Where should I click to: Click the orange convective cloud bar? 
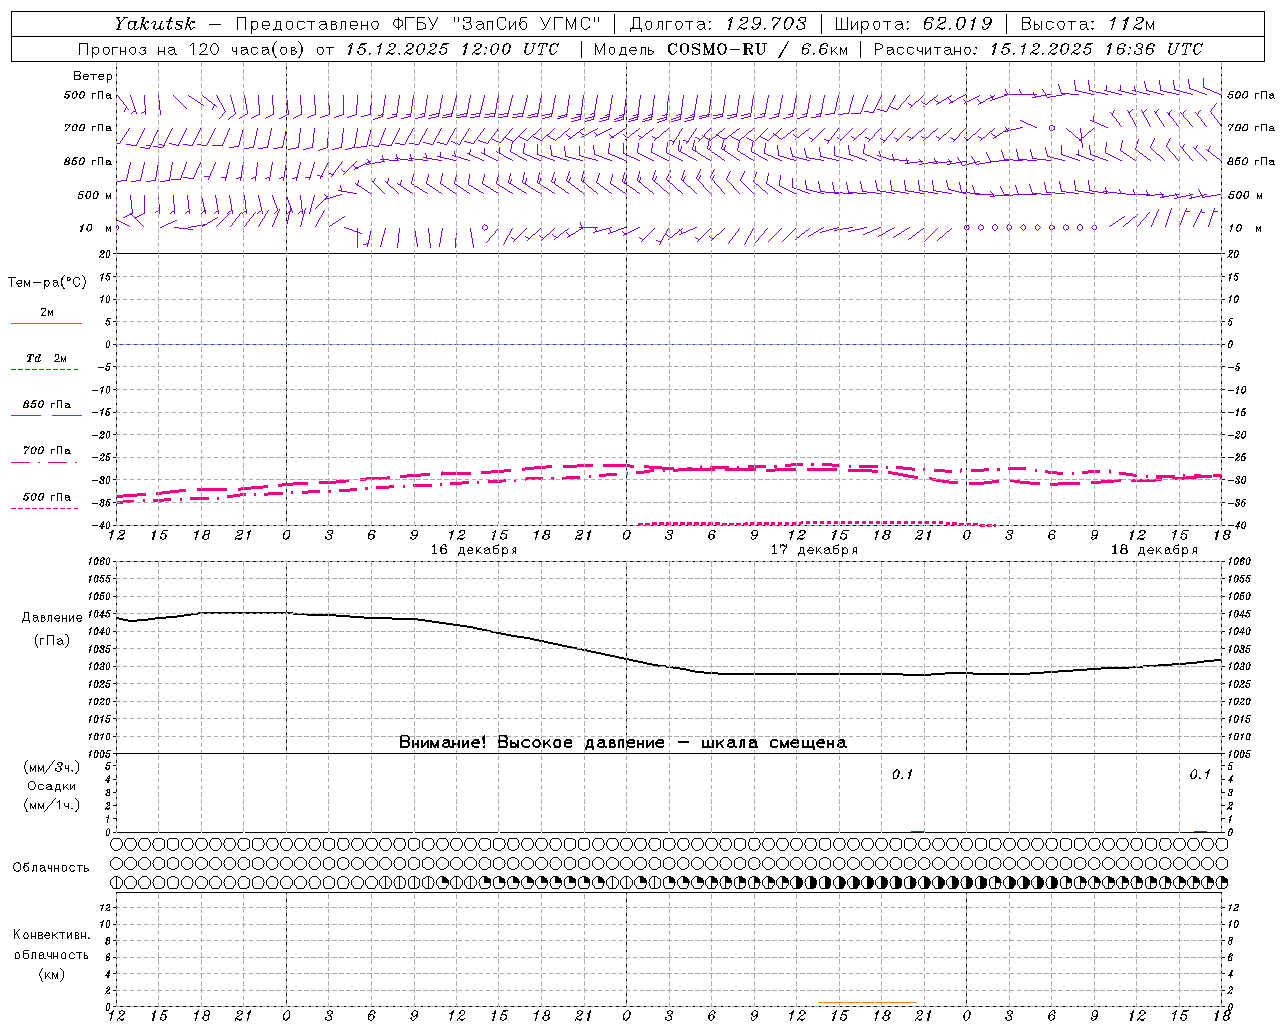(867, 1002)
